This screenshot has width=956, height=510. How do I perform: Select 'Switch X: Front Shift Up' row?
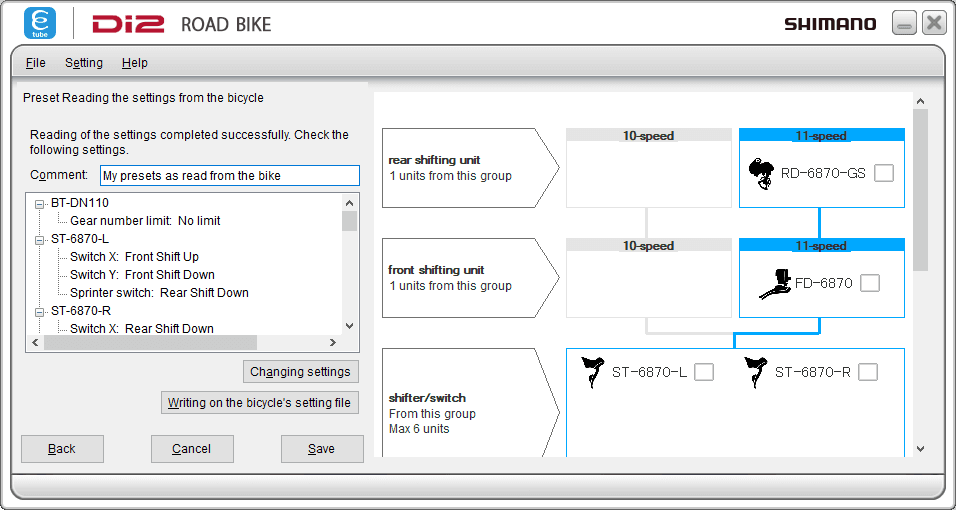[x=134, y=257]
